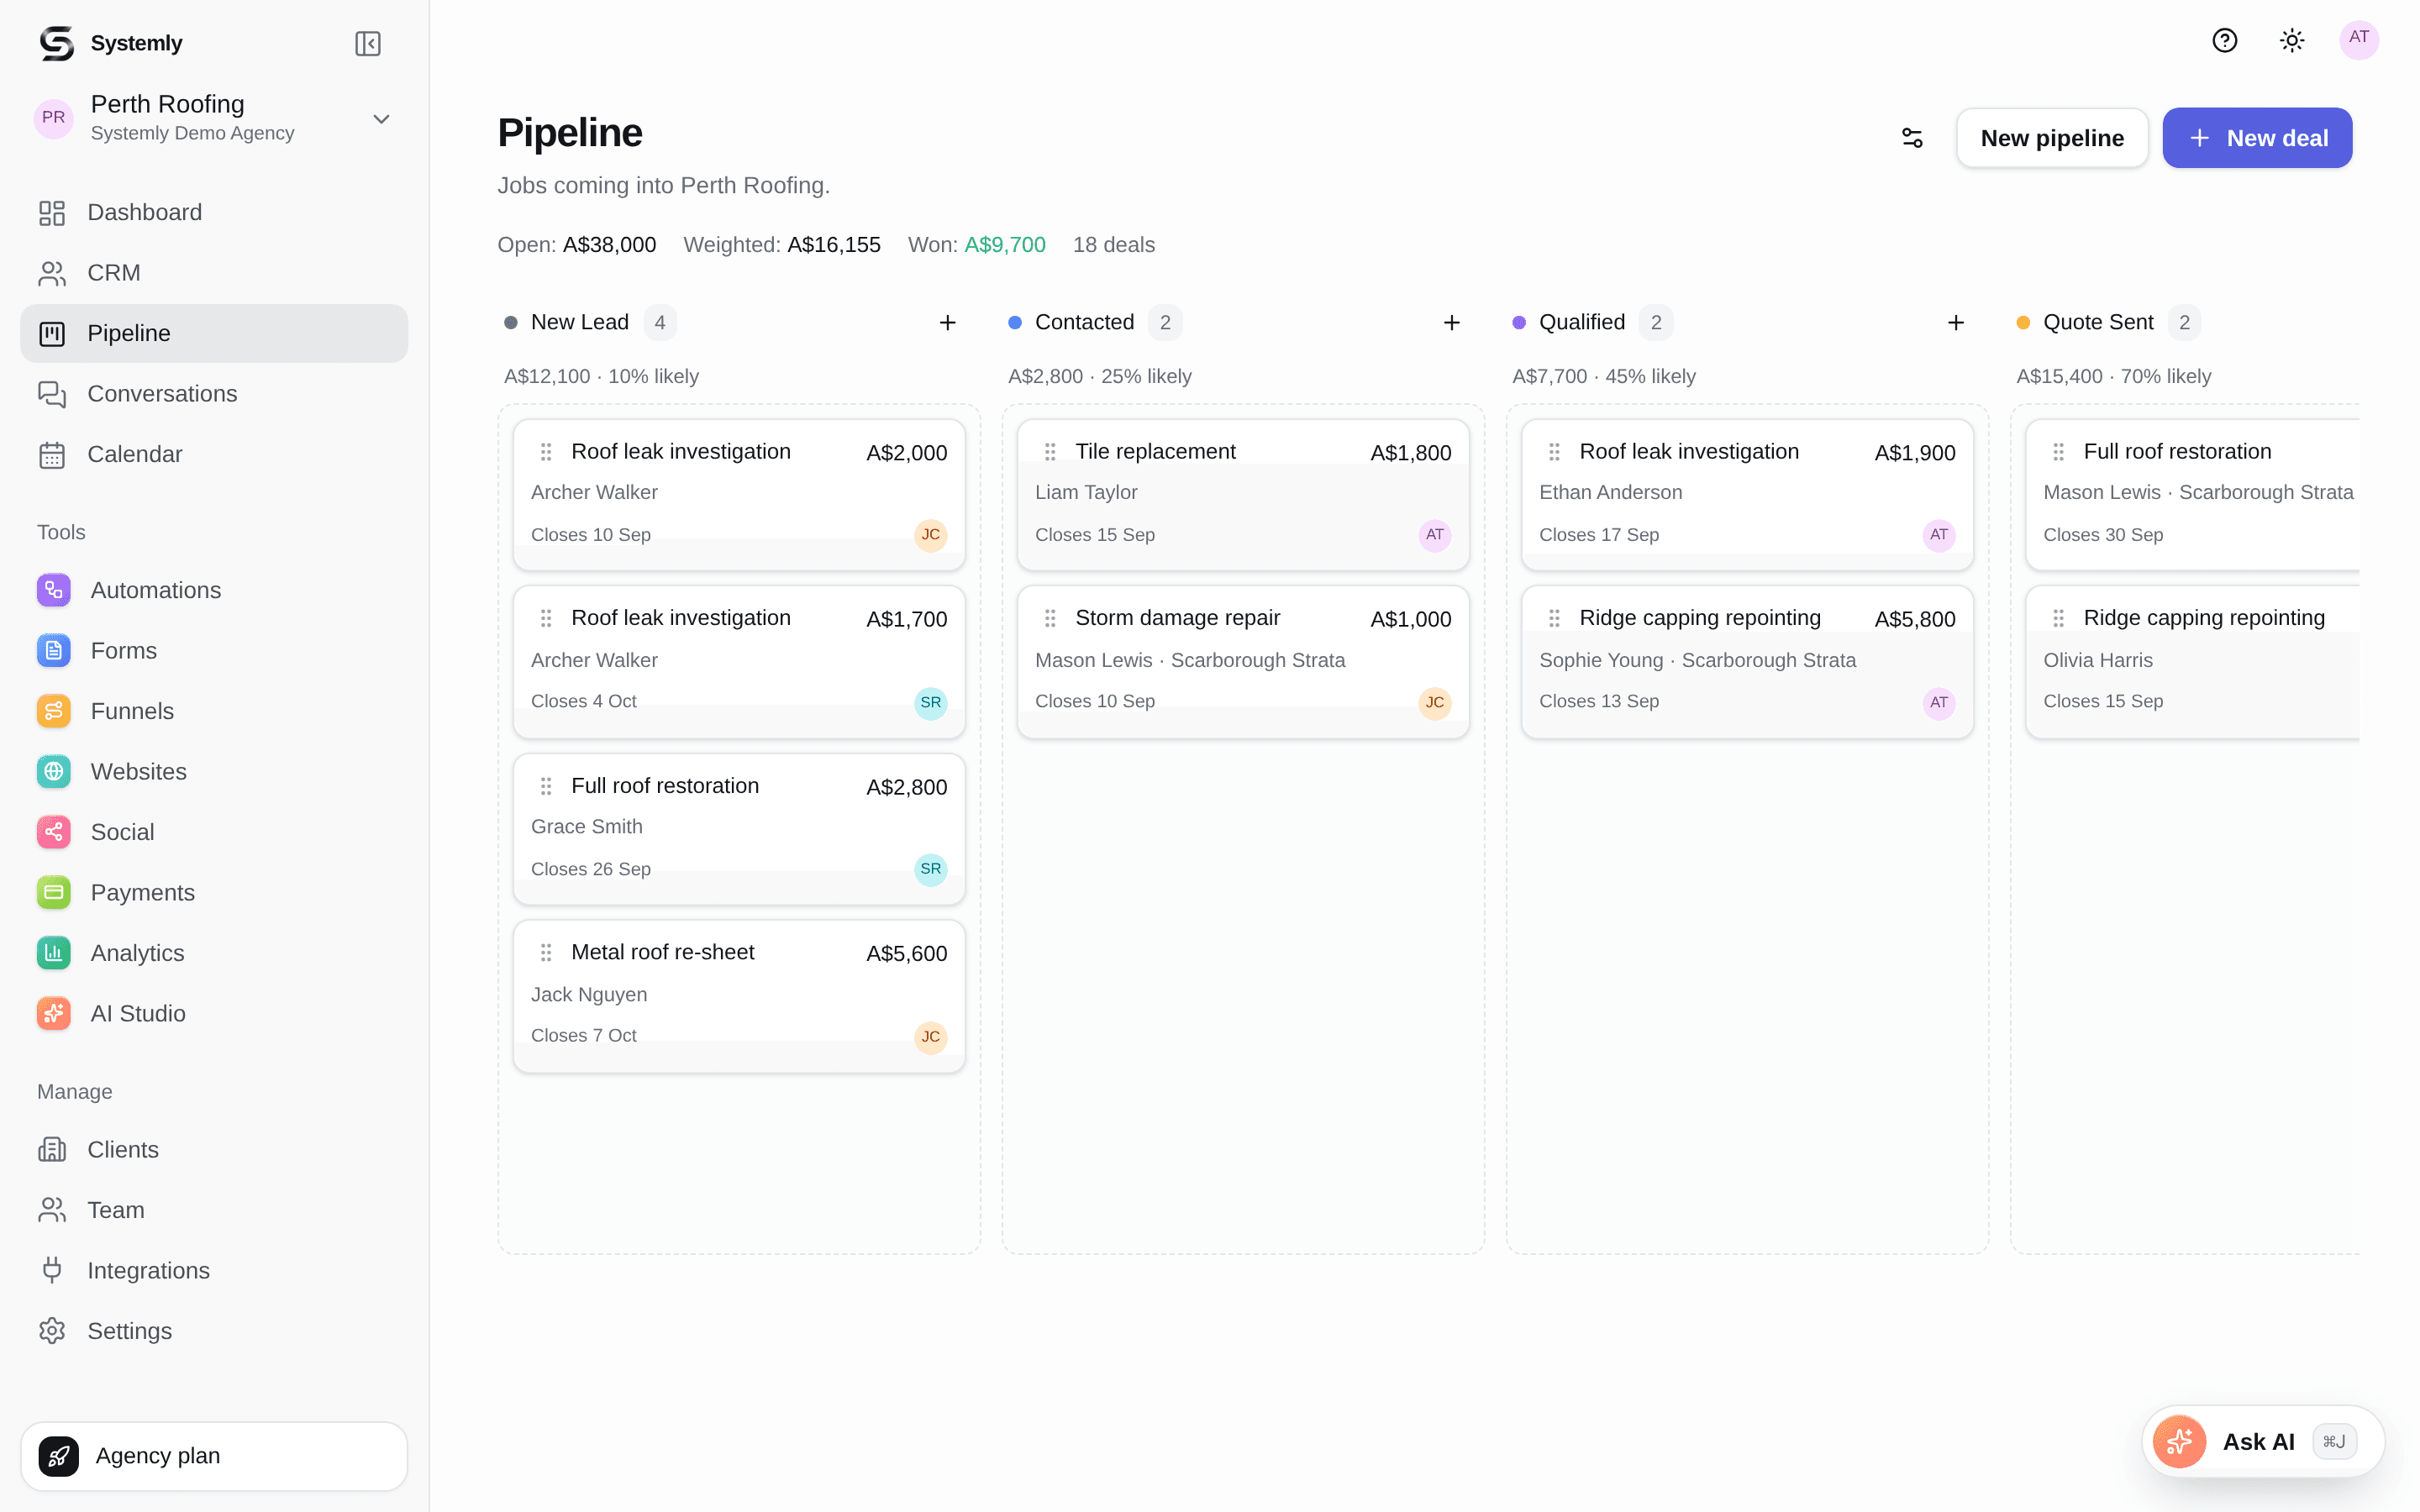Click the A$1,700 Roof leak investigation card
The width and height of the screenshot is (2420, 1512).
(739, 662)
